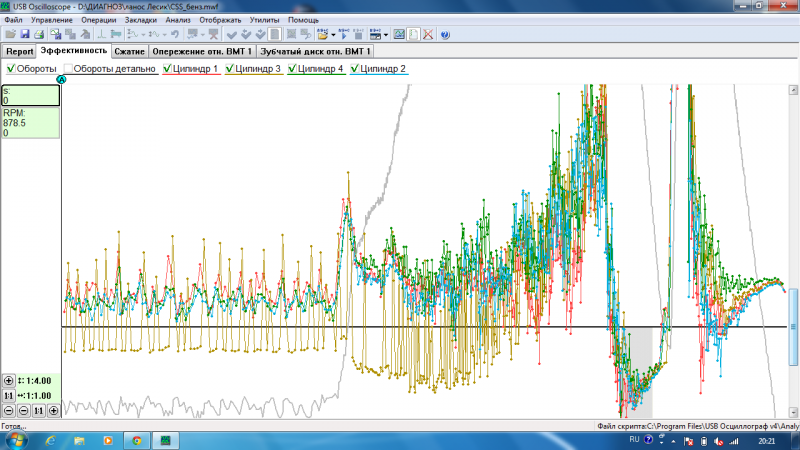800x450 pixels.
Task: Hide the Цилиндр 1 trace
Action: (166, 69)
